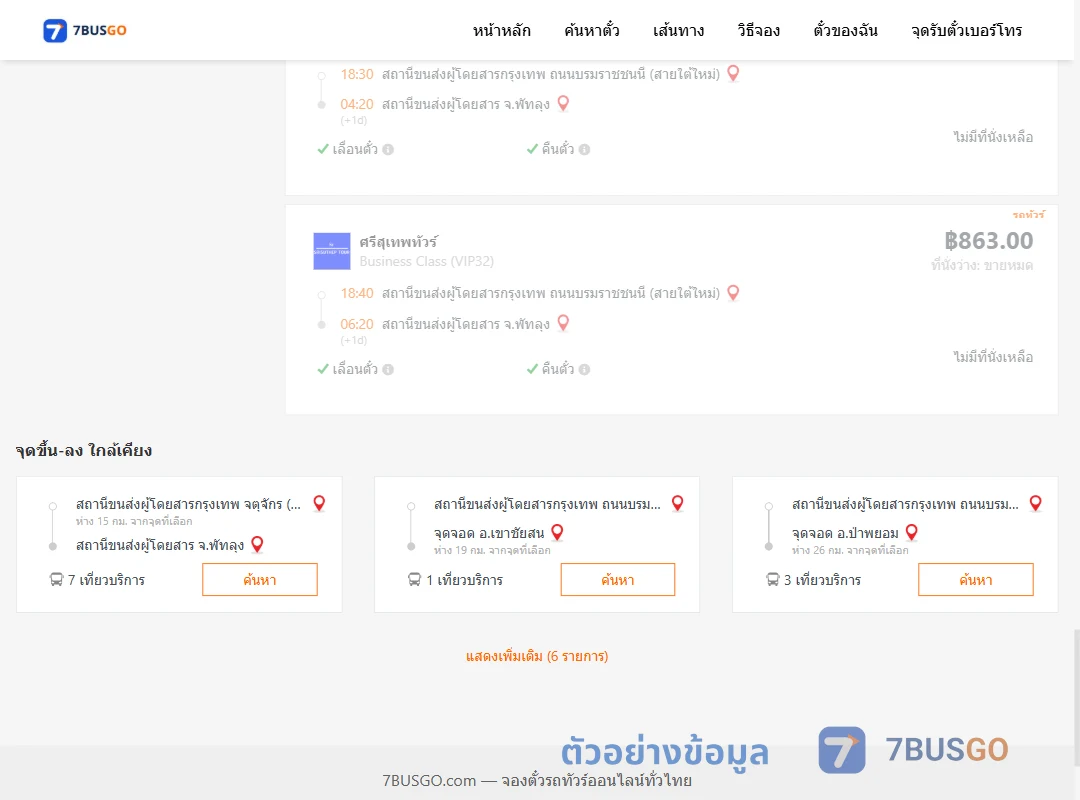Click bus icon next to 3 เที่ยวบริการ
Image resolution: width=1080 pixels, height=800 pixels.
[773, 580]
